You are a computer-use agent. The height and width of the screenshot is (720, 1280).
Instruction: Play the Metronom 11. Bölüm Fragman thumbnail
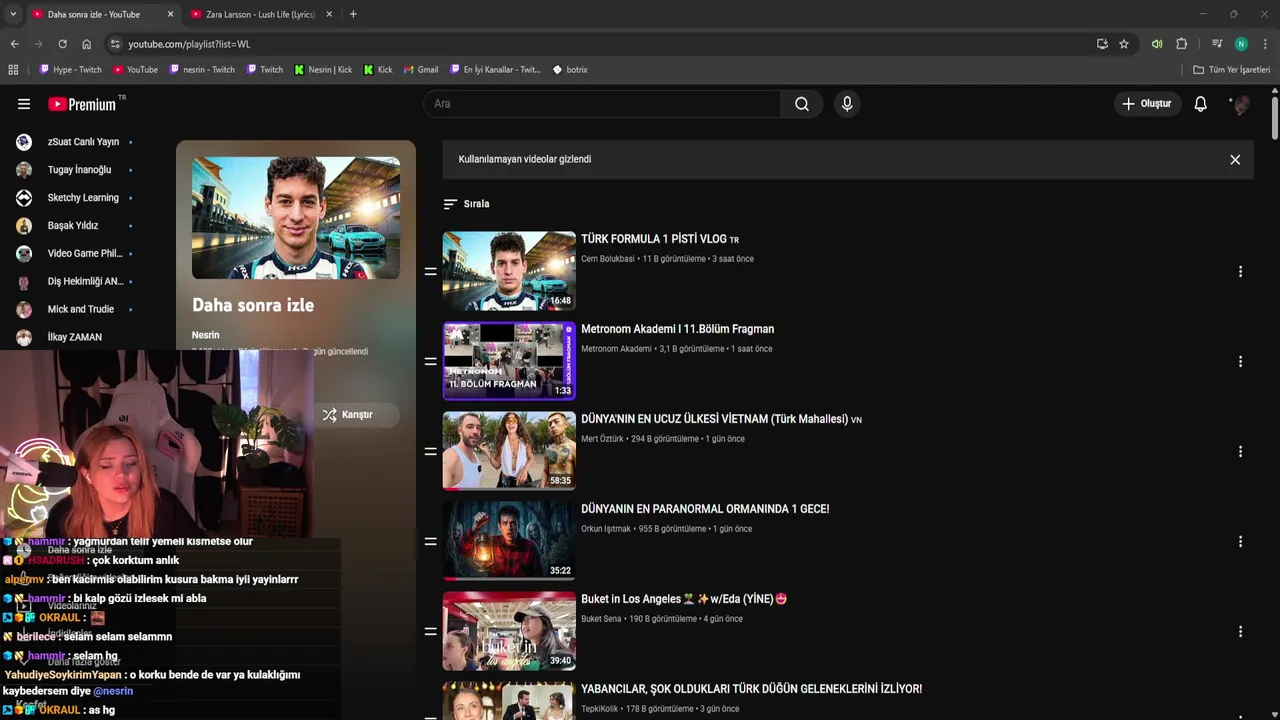coord(509,361)
